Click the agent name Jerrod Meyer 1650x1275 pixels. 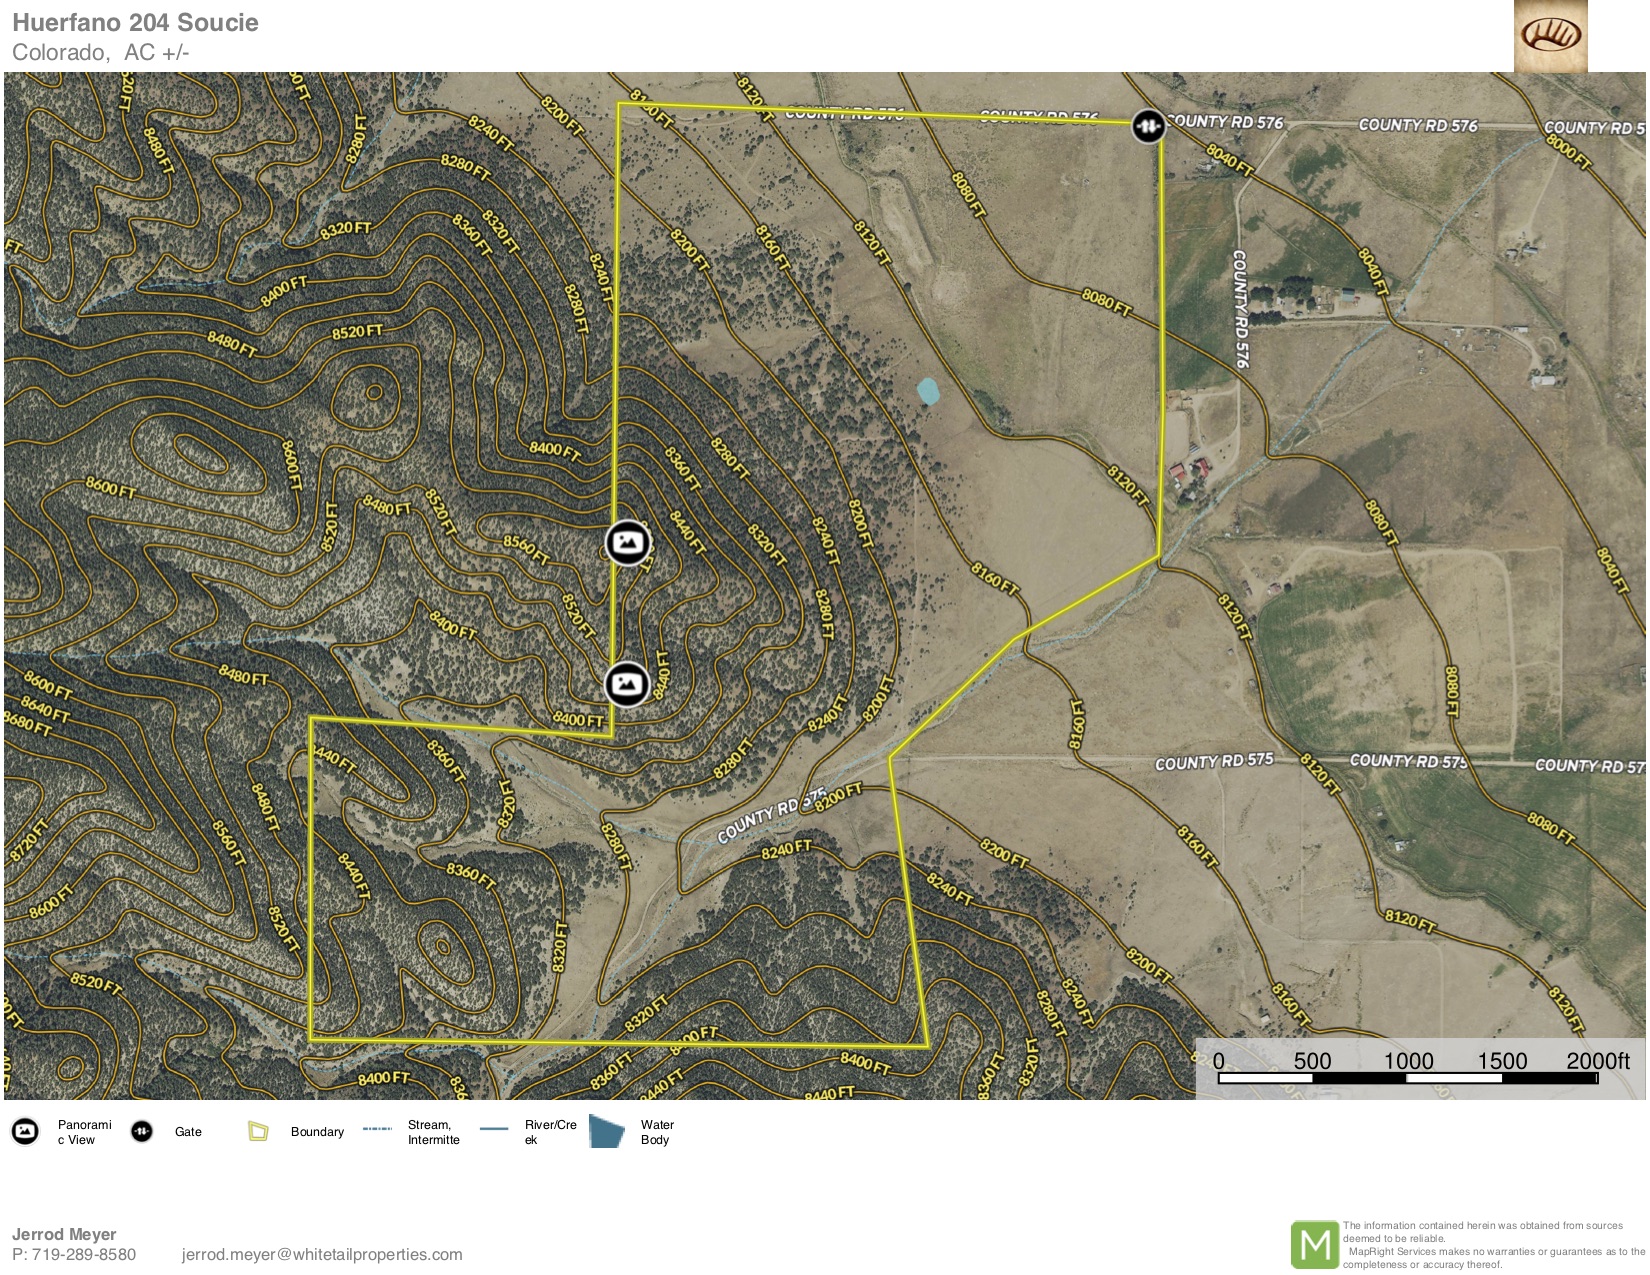coord(64,1234)
